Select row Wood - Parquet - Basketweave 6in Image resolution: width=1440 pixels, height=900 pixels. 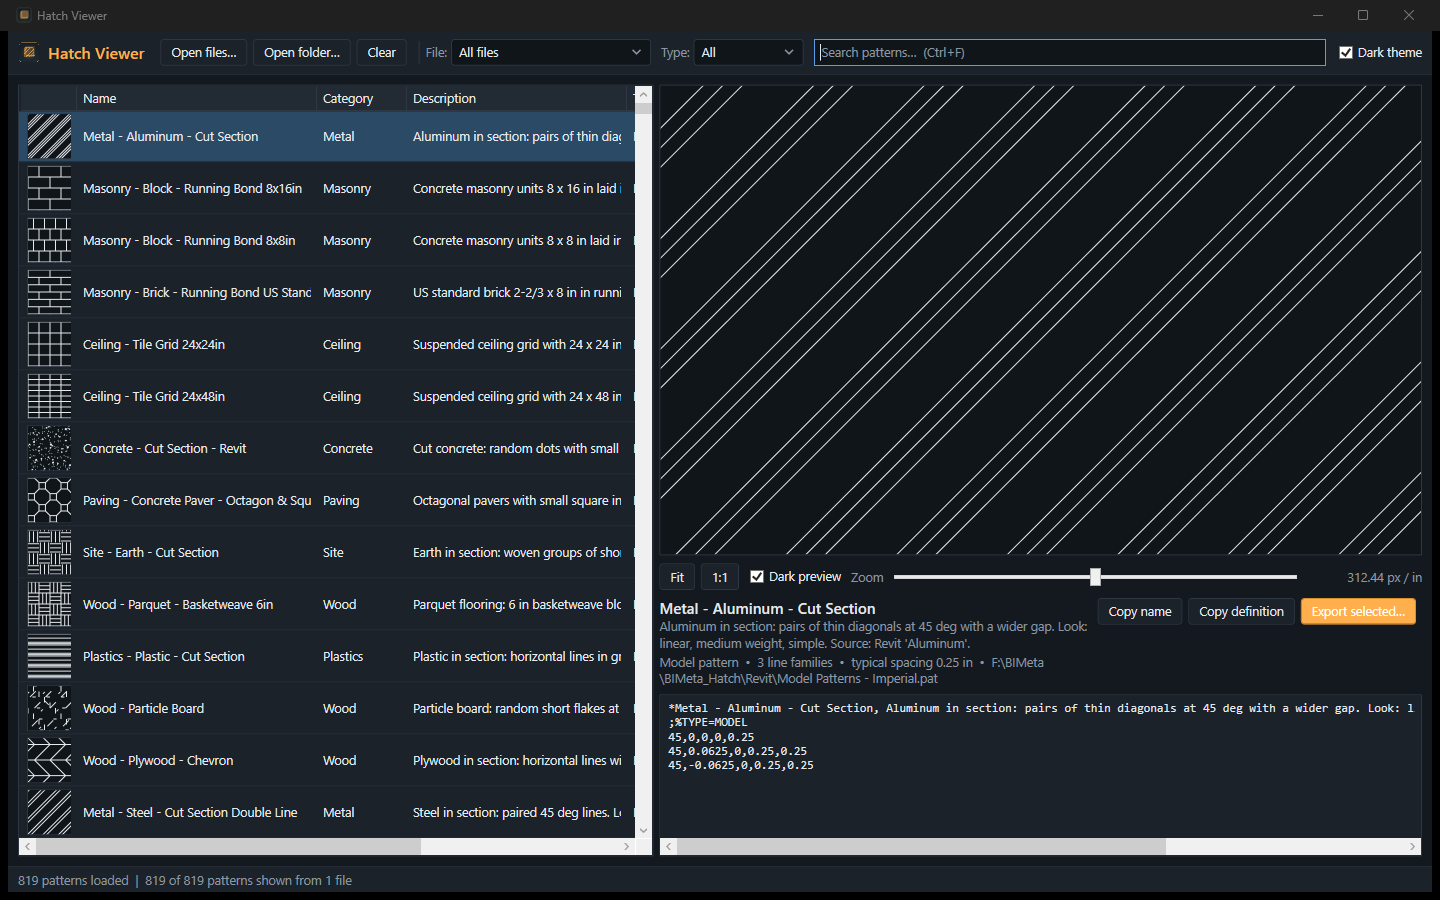point(327,604)
